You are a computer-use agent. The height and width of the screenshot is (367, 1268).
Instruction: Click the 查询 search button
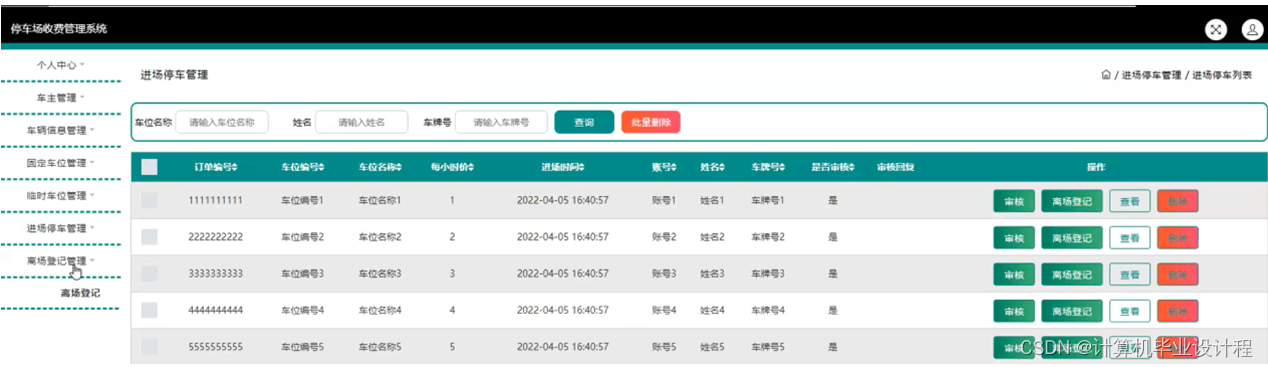[584, 122]
